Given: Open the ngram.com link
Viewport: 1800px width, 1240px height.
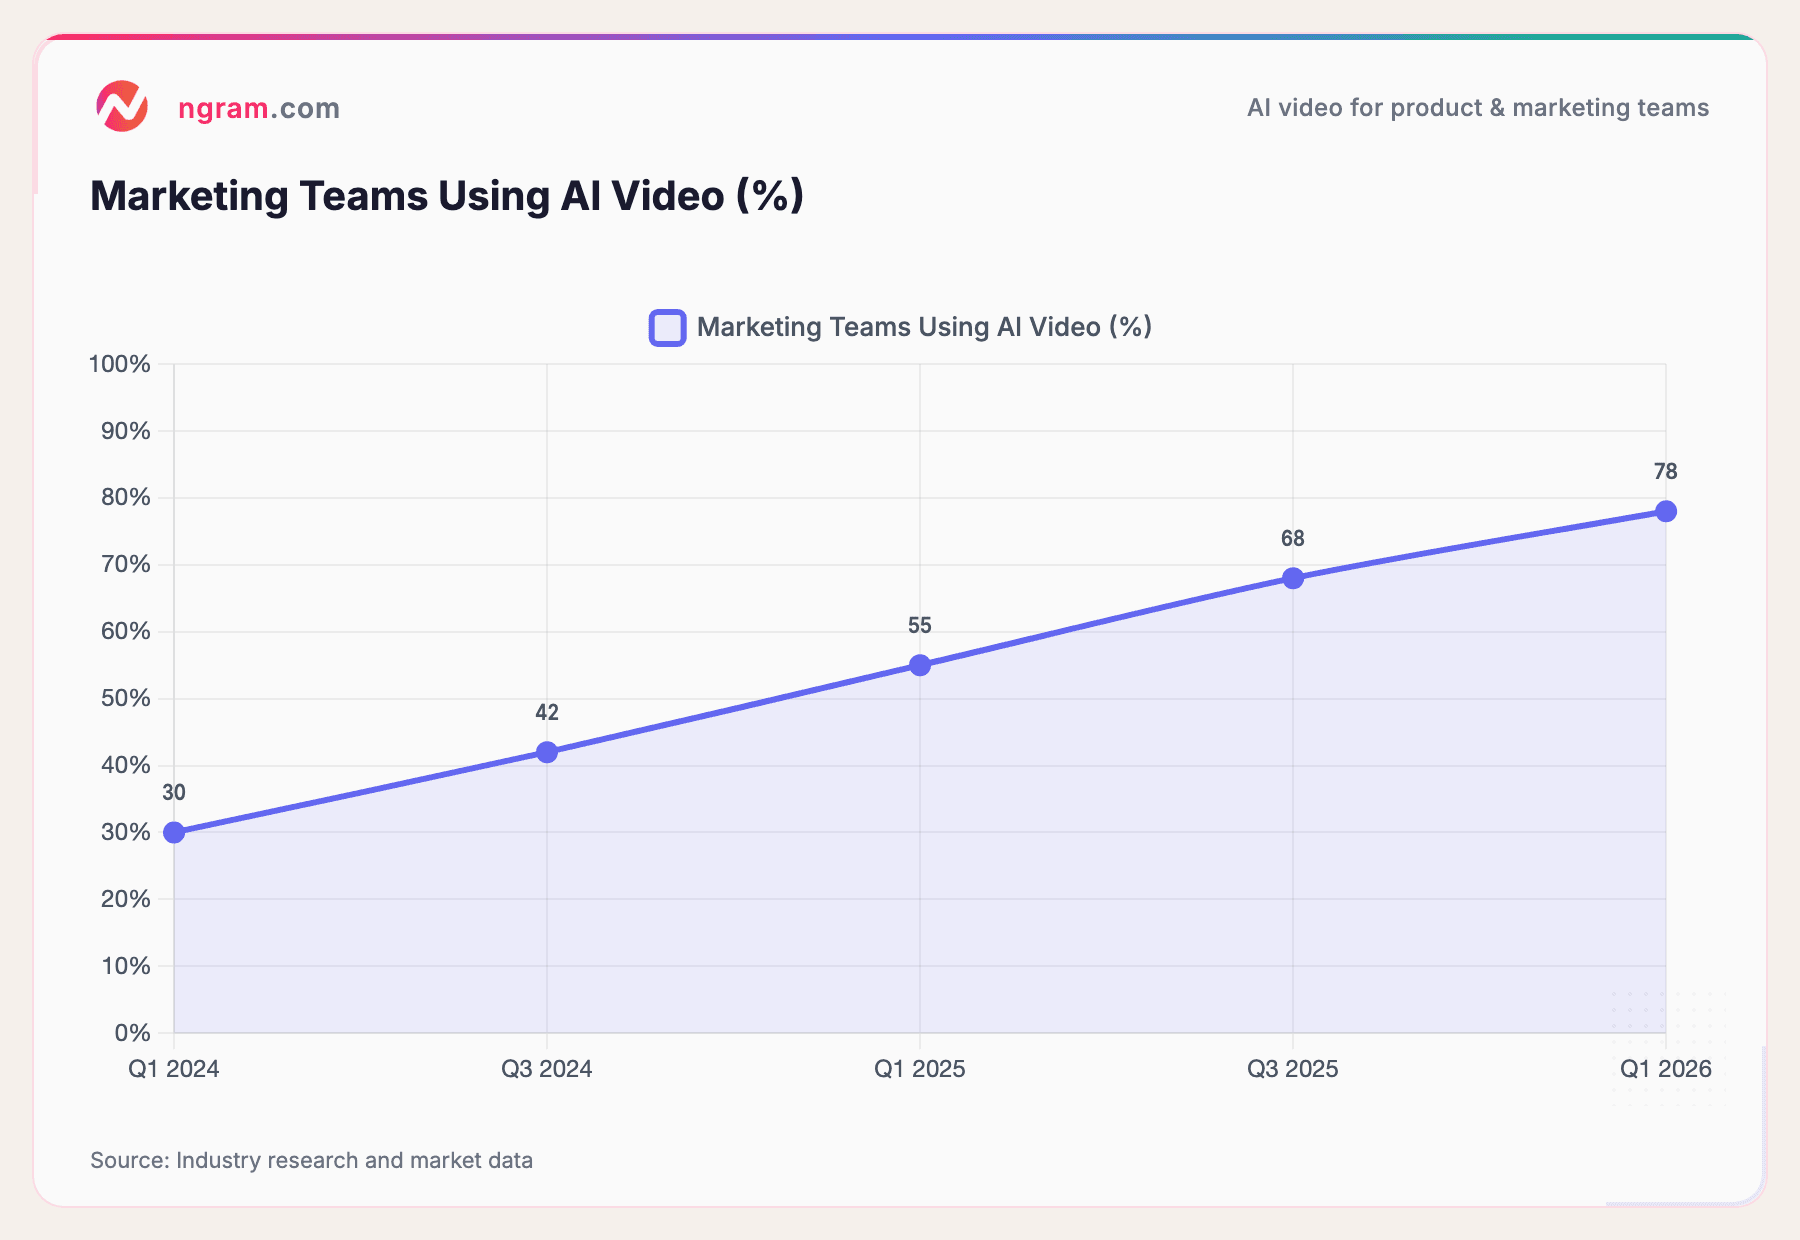Looking at the screenshot, I should pyautogui.click(x=258, y=107).
